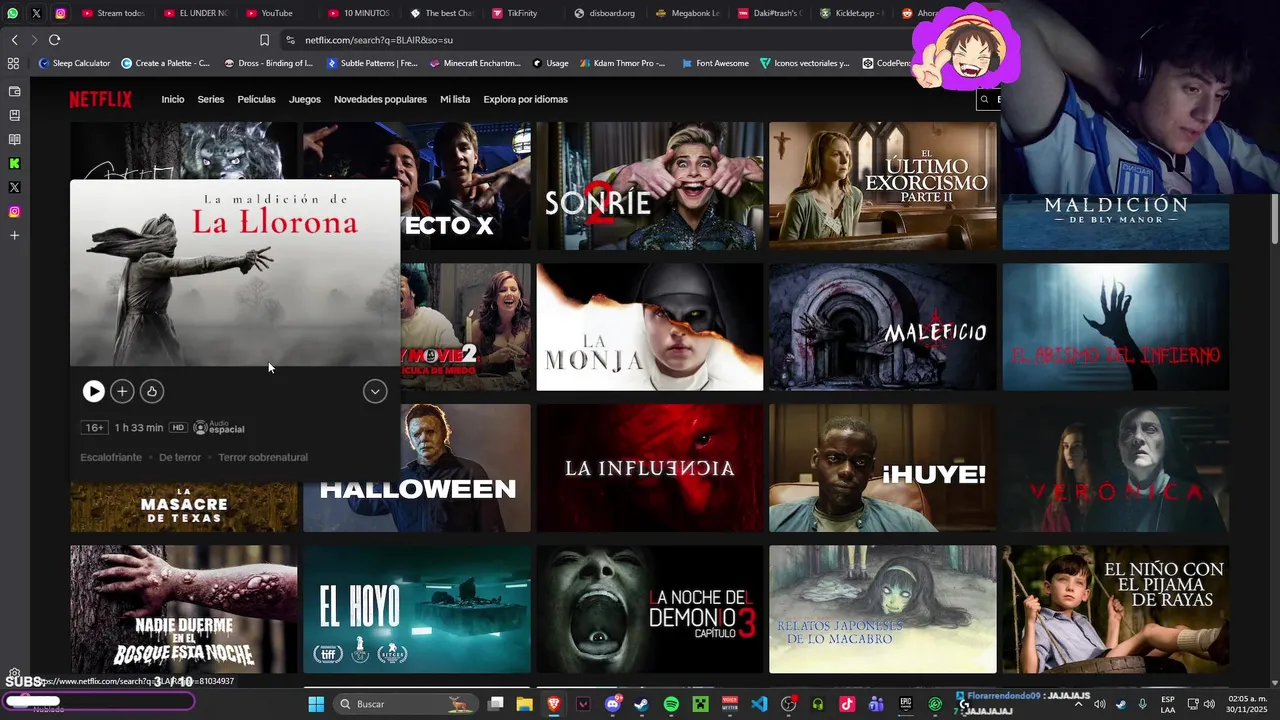Open El Abismo del Infierno thumbnail
Screen dimensions: 1280x720
(1116, 327)
